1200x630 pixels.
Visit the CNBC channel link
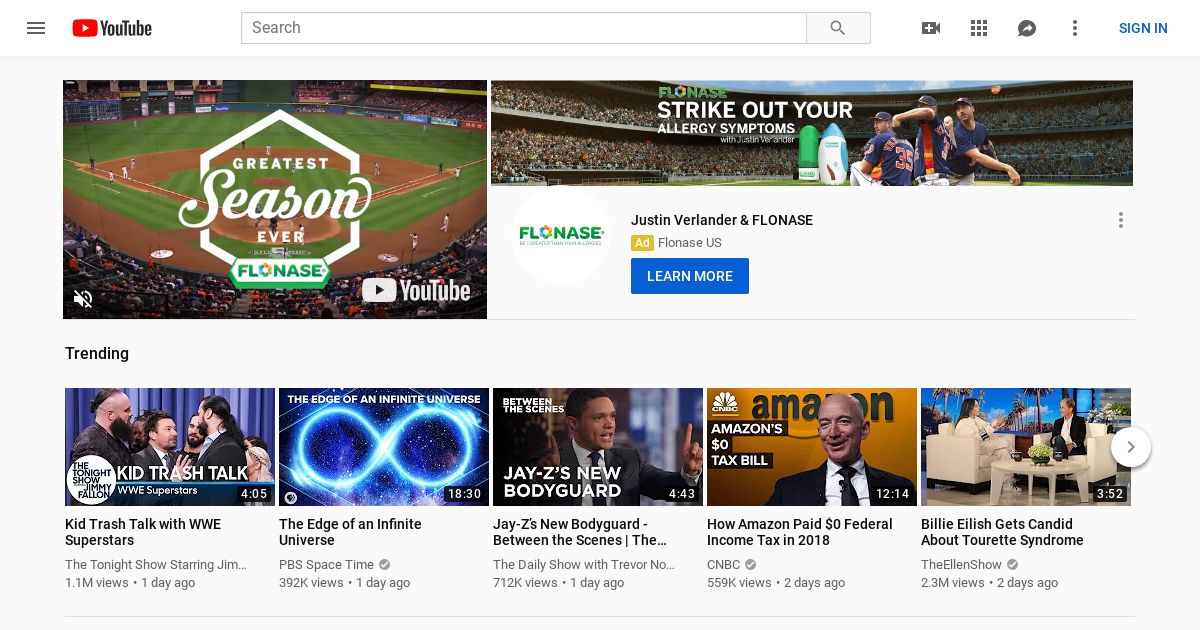point(724,565)
